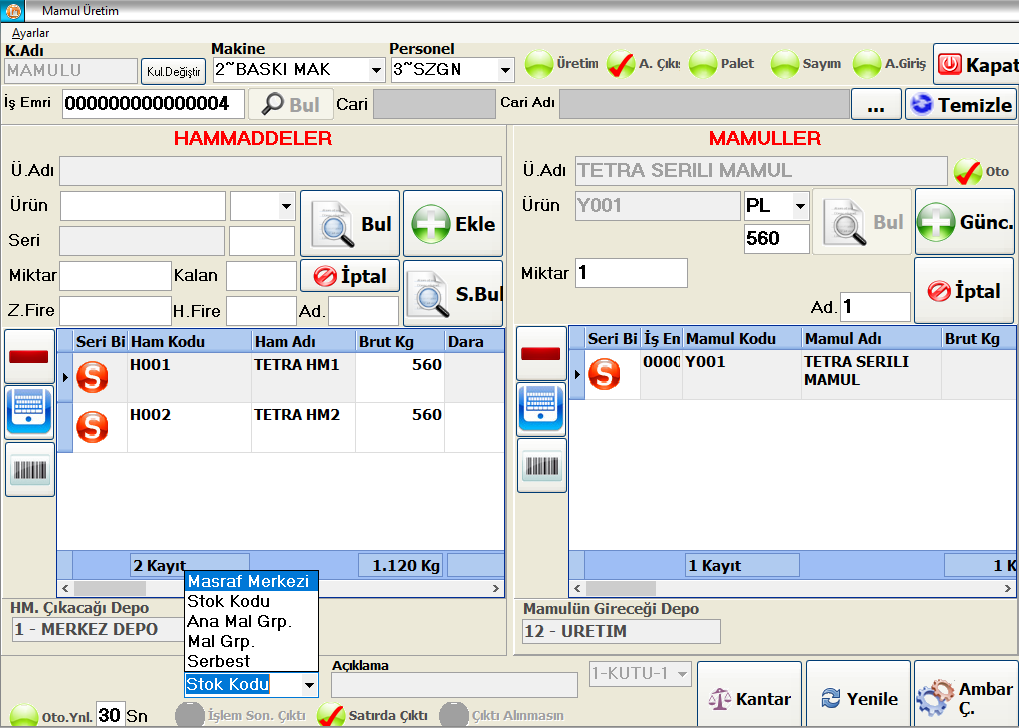Toggle the Üretim indicator
Screen dimensions: 1019x728
click(540, 64)
